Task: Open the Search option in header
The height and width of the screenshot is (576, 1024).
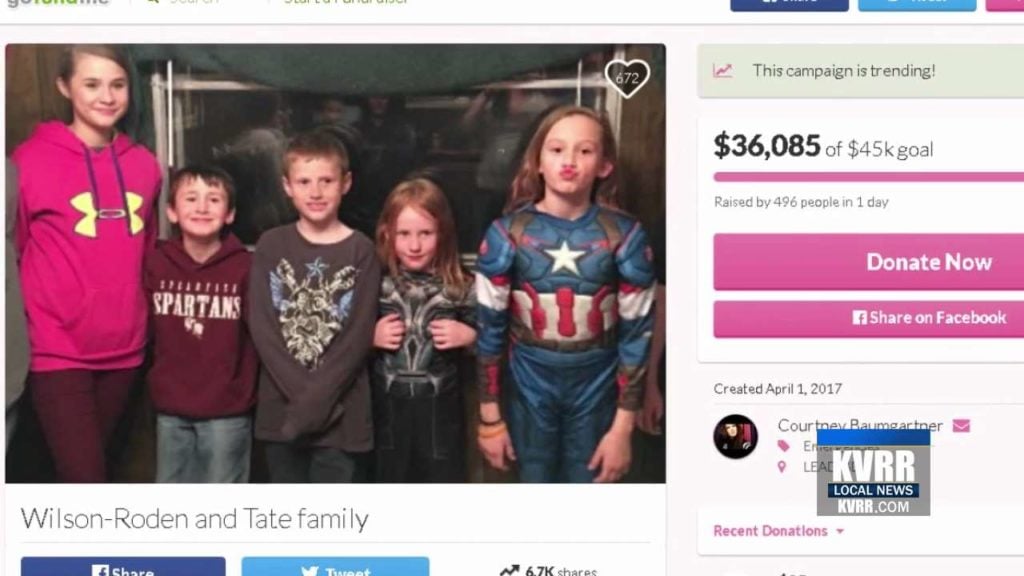Action: click(183, 2)
